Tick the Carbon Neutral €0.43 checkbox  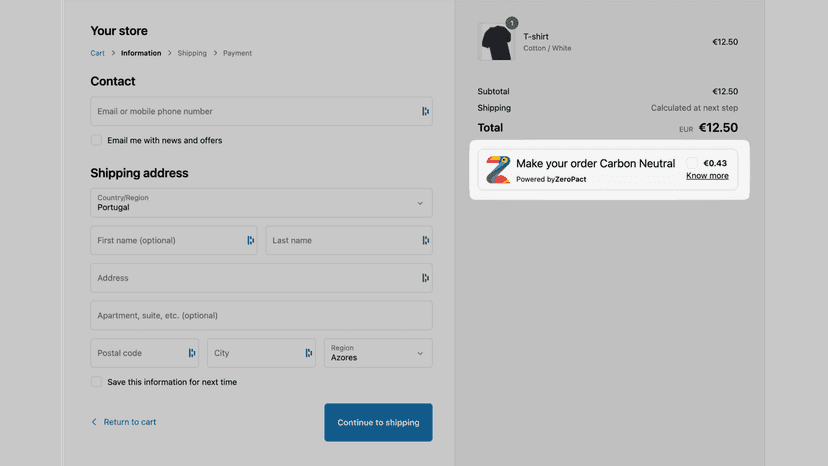coord(692,163)
